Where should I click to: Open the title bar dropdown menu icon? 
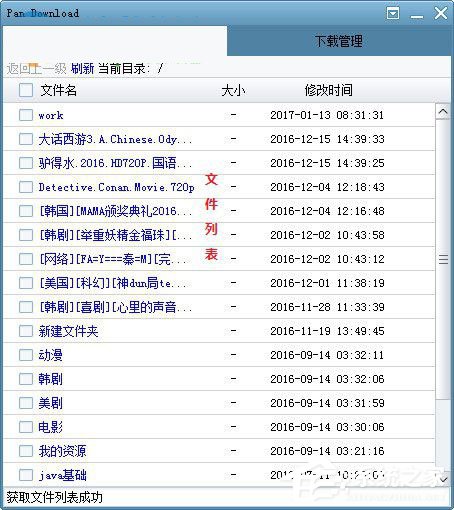click(x=393, y=14)
